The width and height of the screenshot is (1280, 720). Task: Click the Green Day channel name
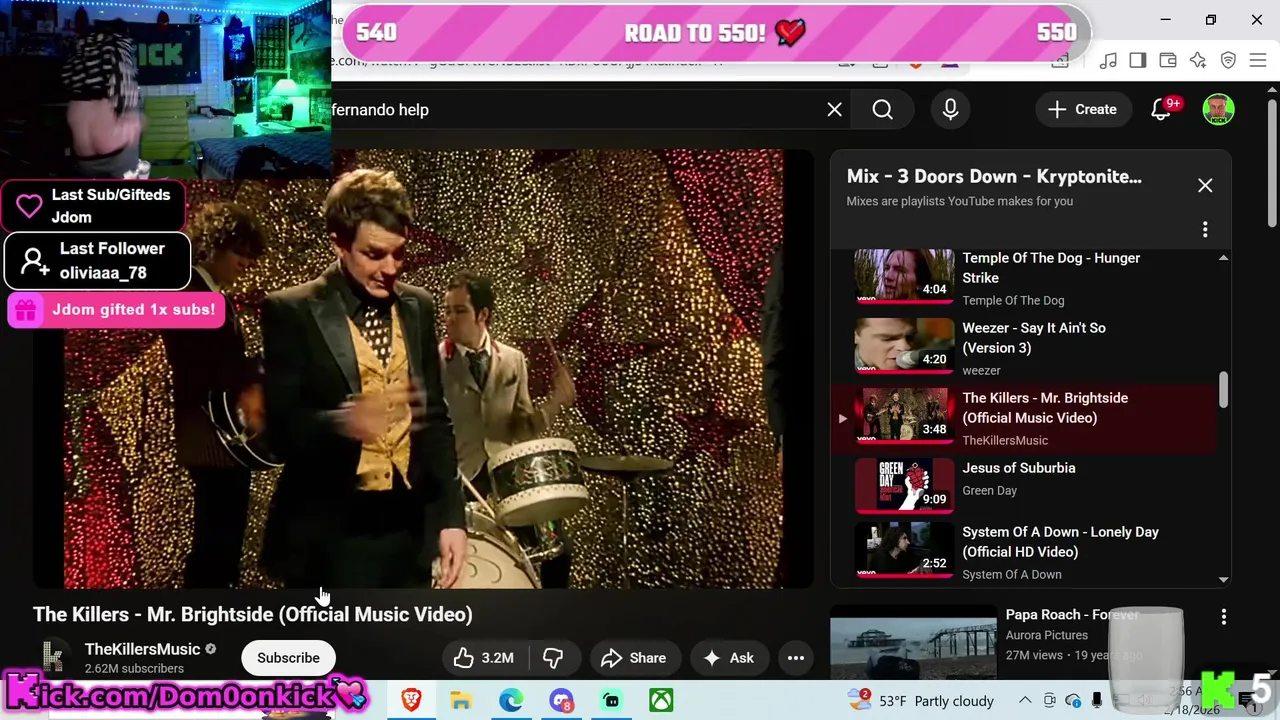pyautogui.click(x=990, y=490)
